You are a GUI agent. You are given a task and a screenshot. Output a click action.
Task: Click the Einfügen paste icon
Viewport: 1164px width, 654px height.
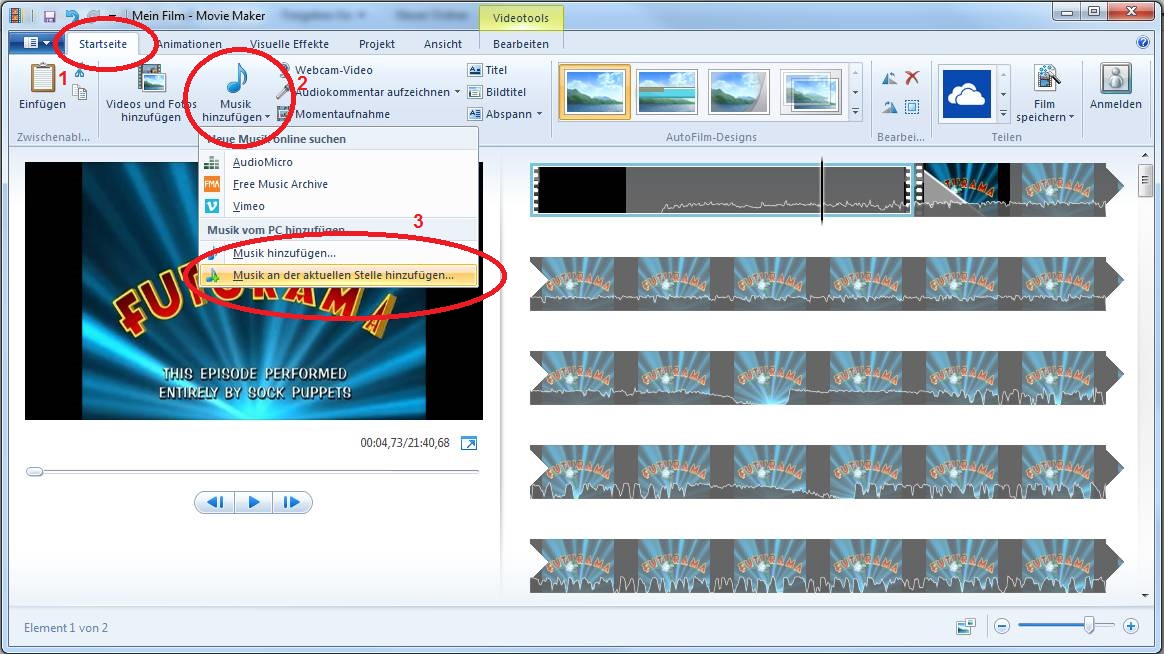tap(42, 78)
